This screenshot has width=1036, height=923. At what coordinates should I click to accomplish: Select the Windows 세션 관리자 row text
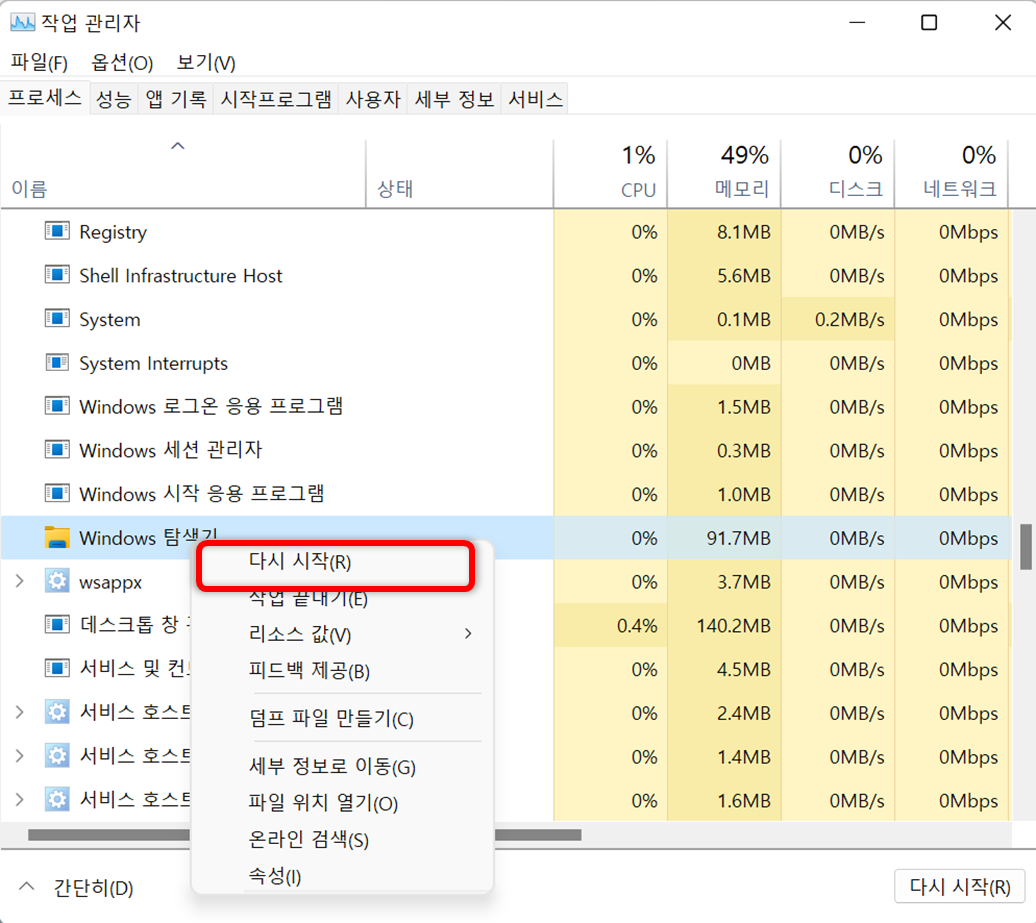pos(170,451)
